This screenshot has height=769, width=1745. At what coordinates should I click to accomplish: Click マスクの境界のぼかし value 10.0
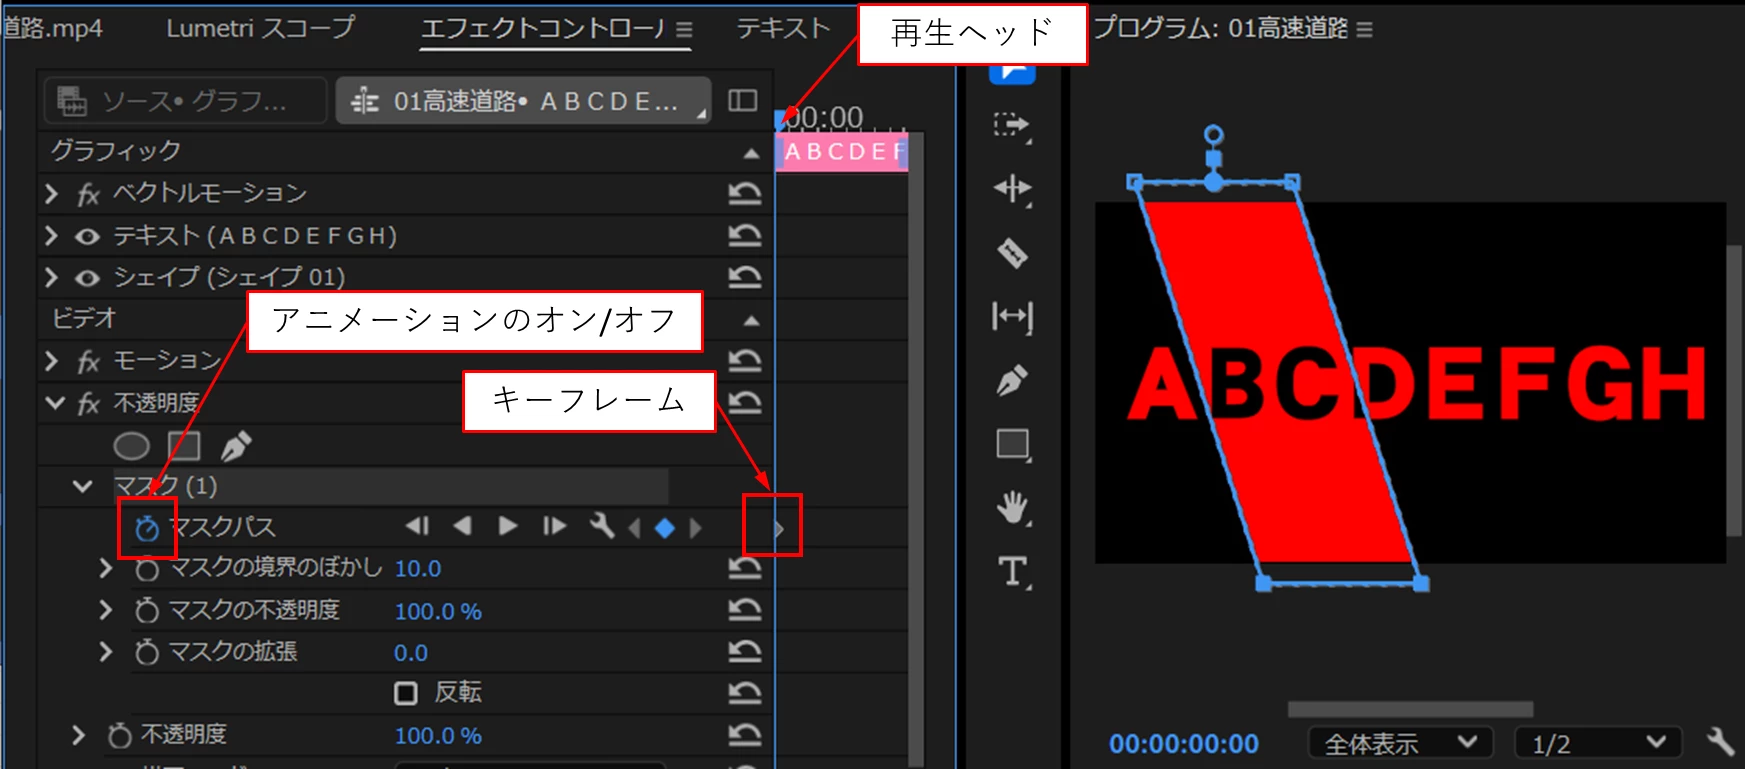point(418,568)
